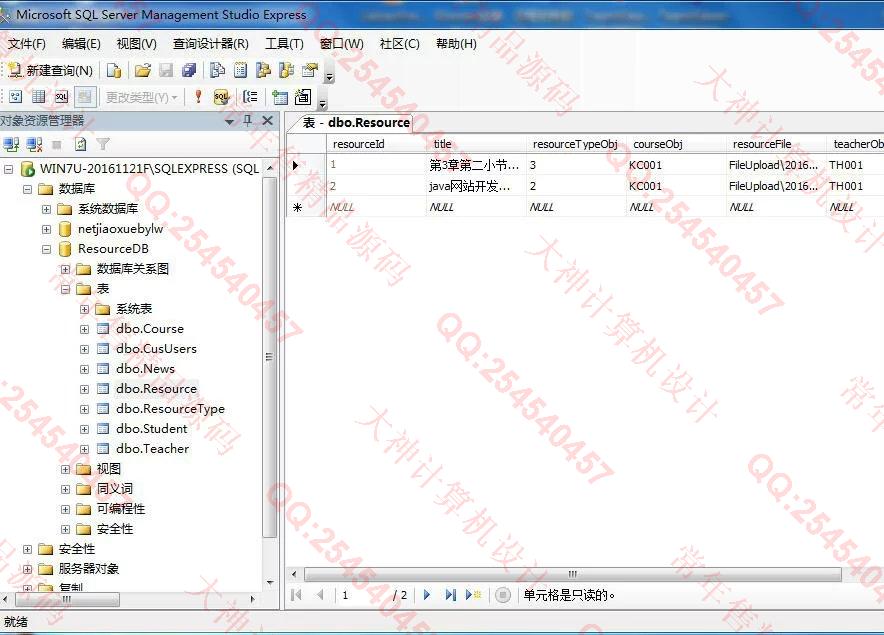Click the Verify SQL syntax icon
This screenshot has height=635, width=884.
click(x=222, y=97)
